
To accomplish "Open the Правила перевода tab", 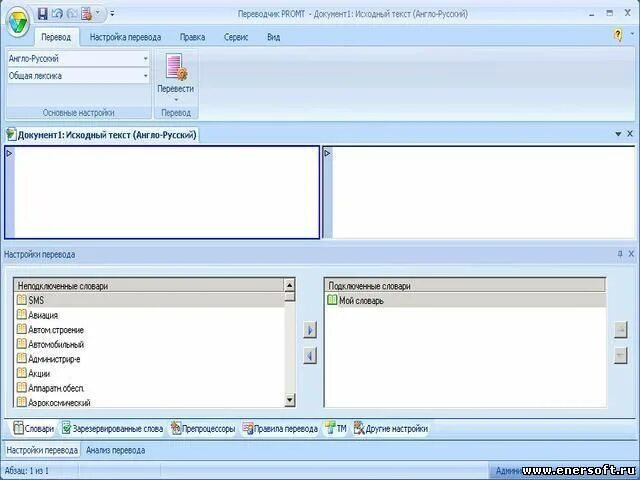I will click(x=280, y=429).
